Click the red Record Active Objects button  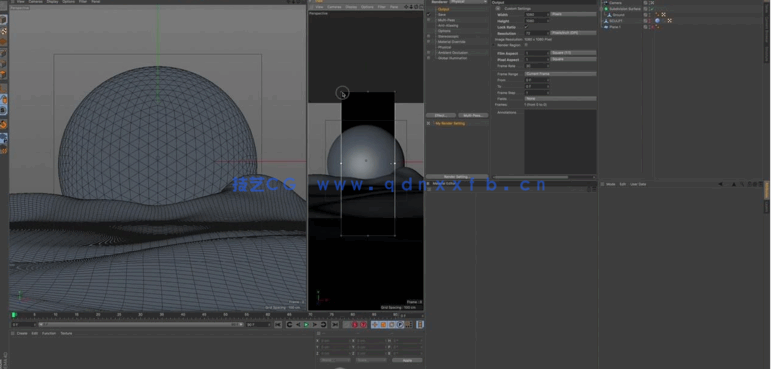(x=355, y=325)
